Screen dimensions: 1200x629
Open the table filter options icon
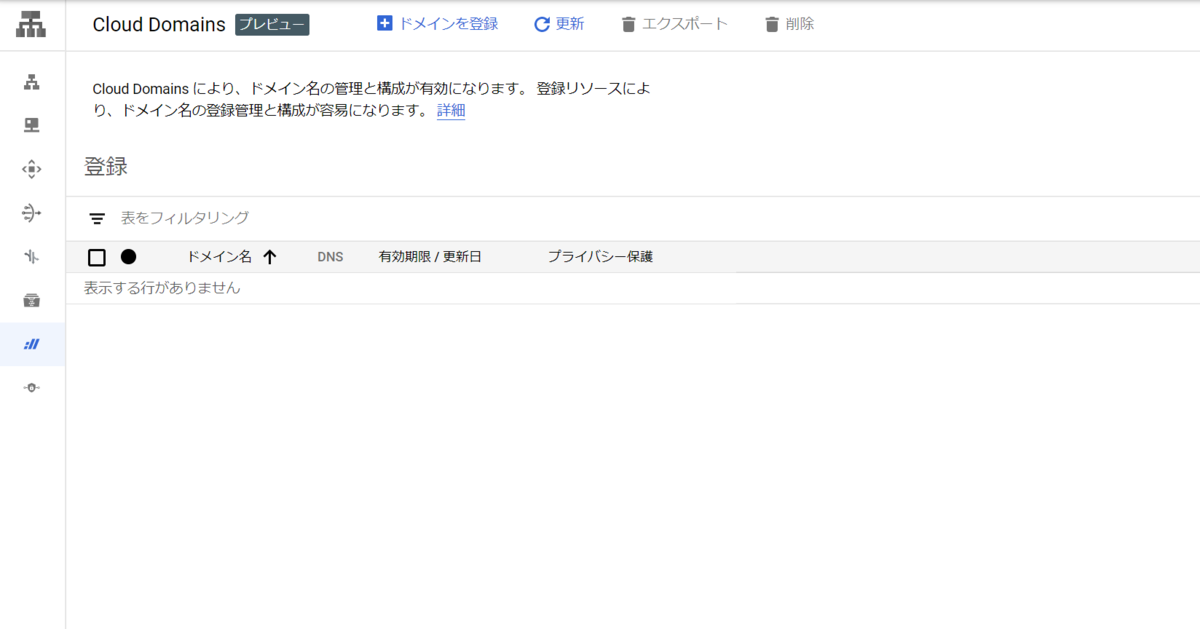click(x=97, y=217)
